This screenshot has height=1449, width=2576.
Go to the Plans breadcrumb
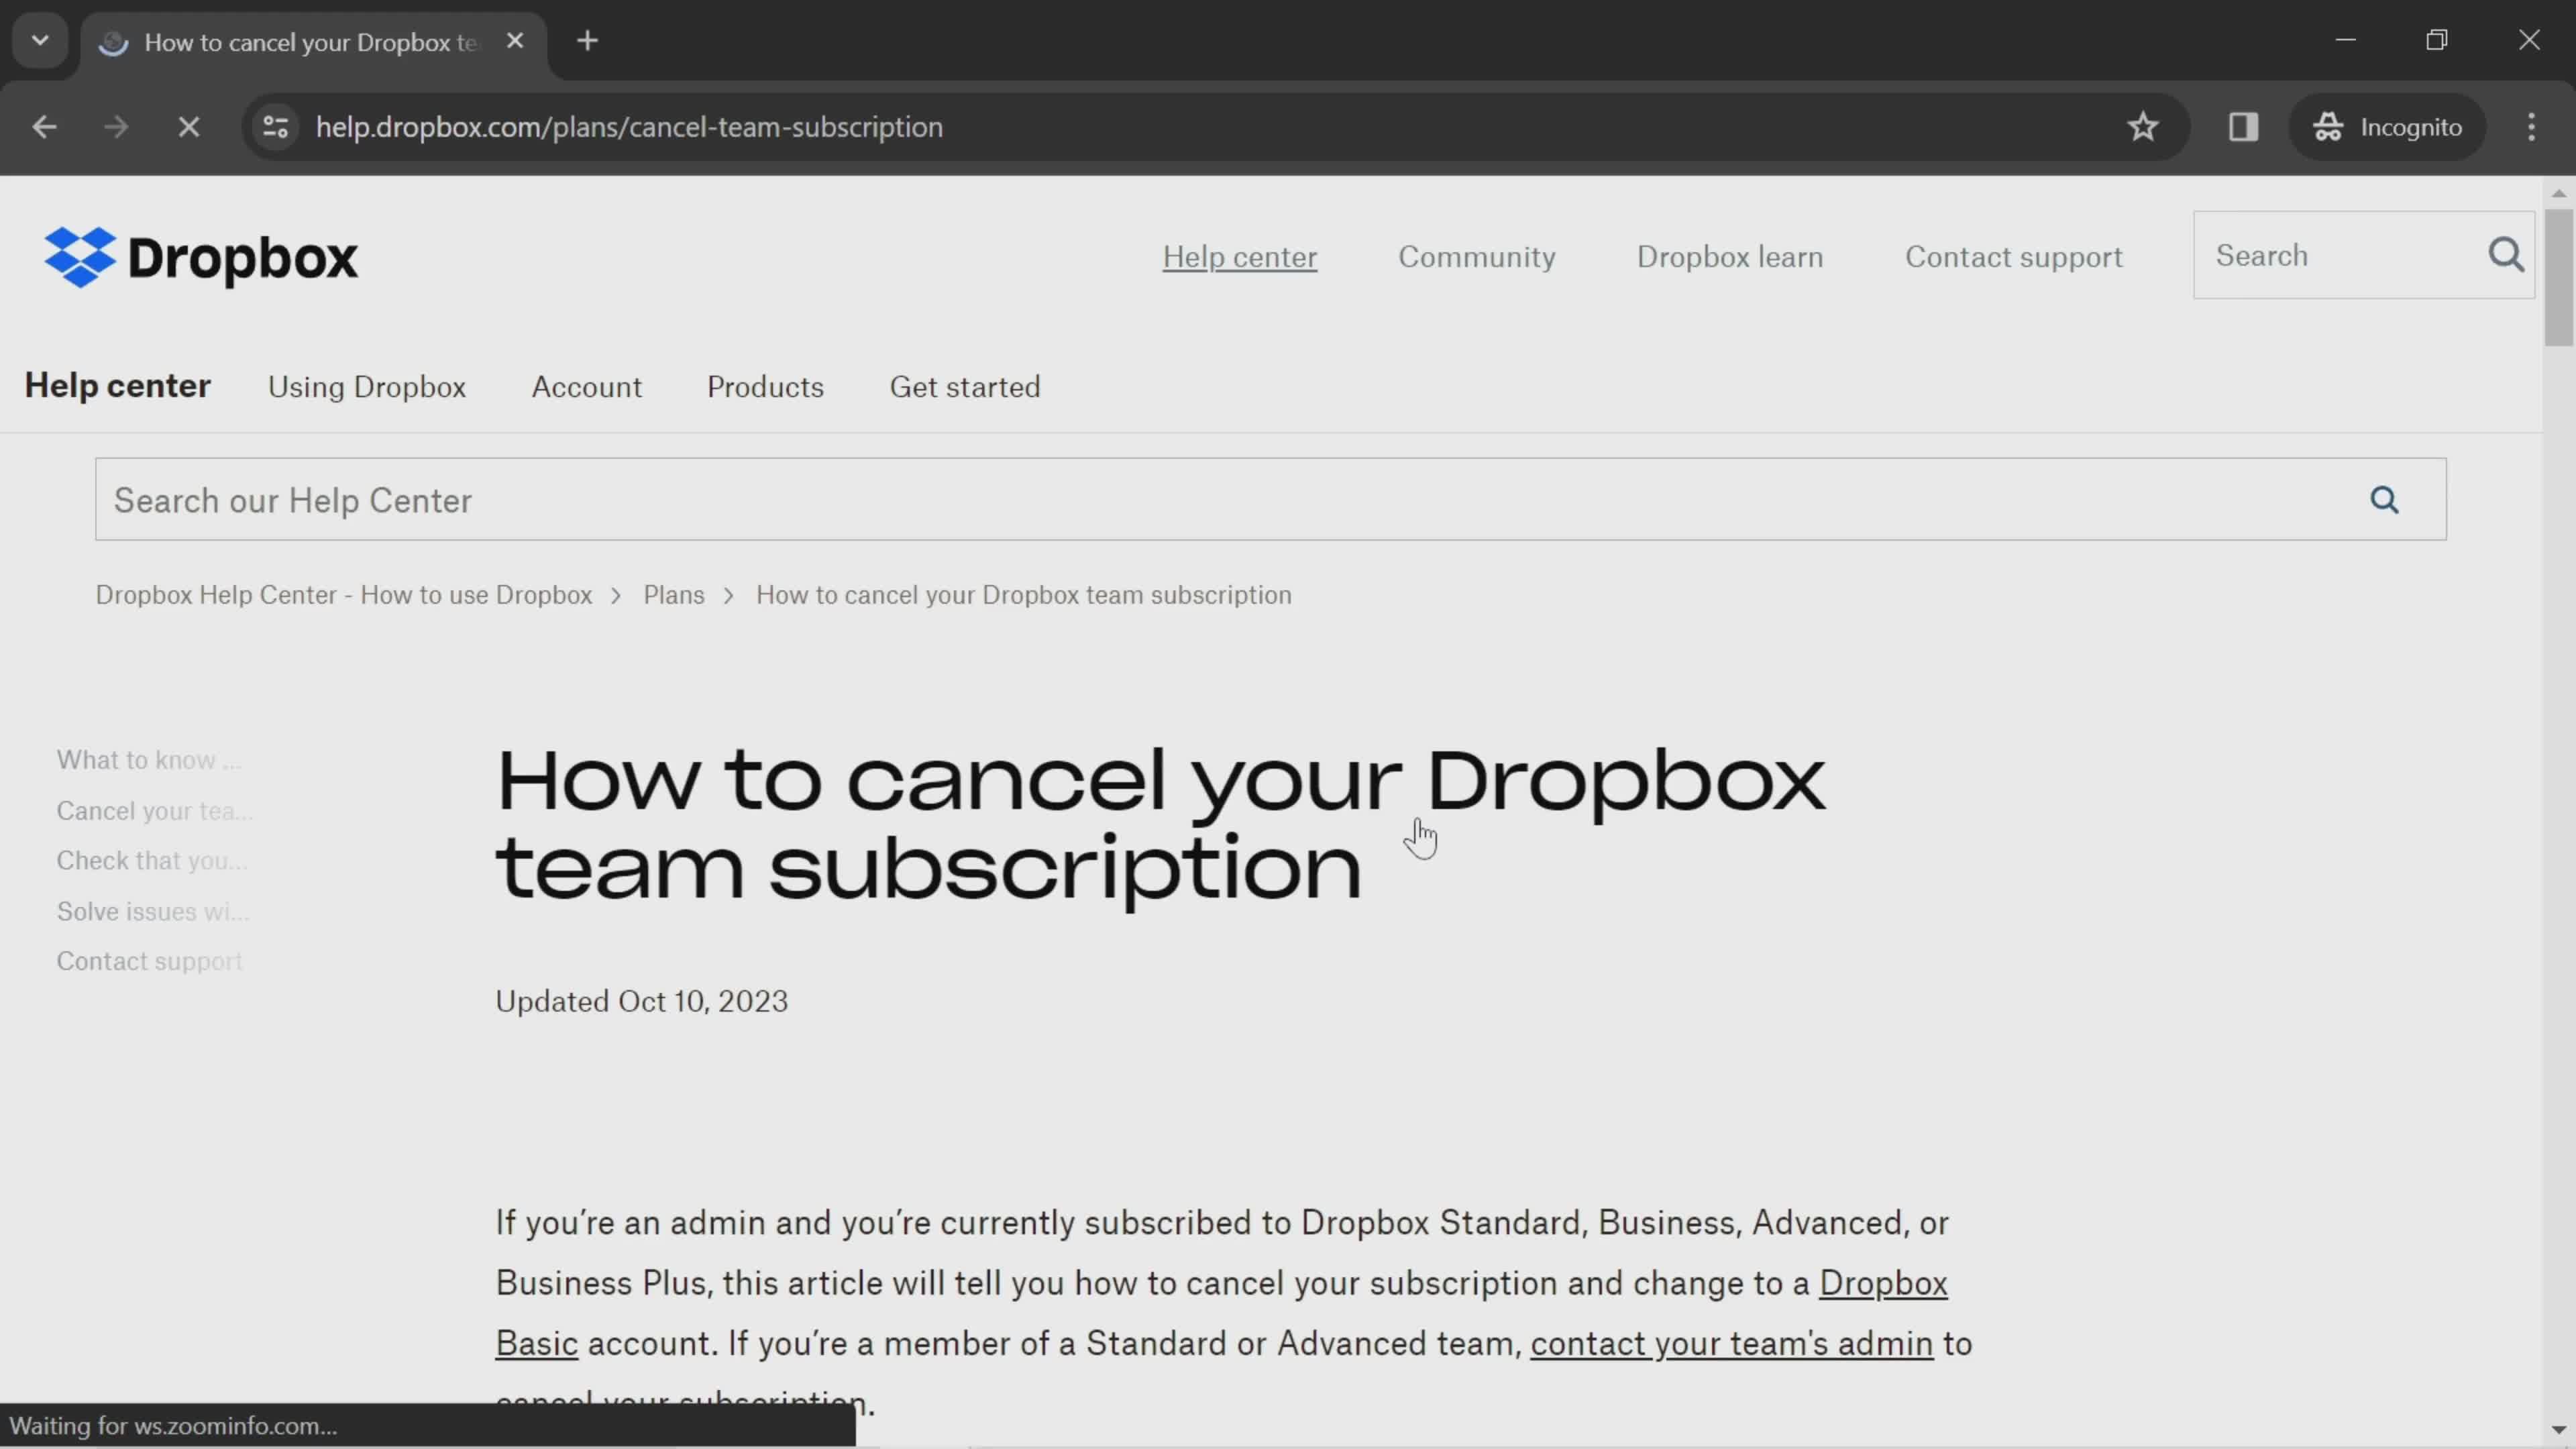pos(673,595)
